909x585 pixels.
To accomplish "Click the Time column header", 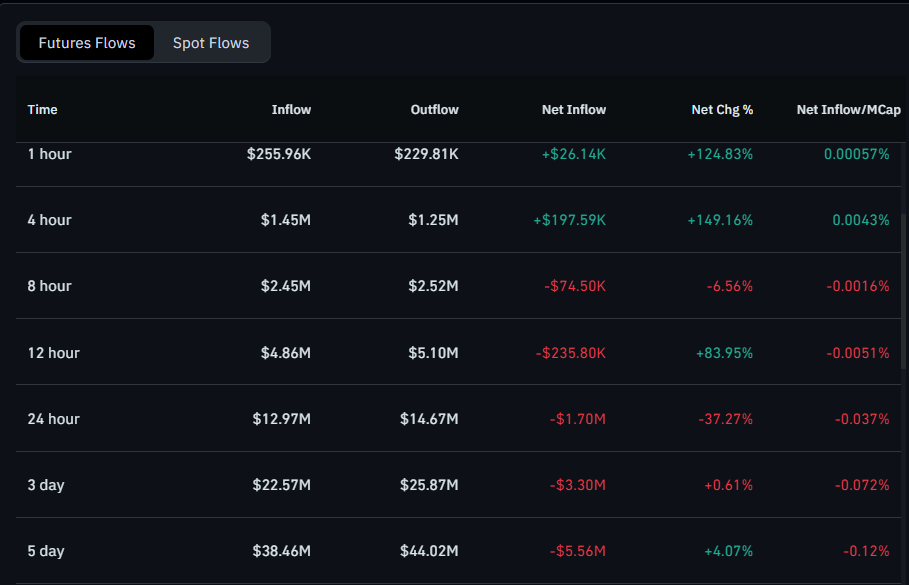I will click(43, 110).
